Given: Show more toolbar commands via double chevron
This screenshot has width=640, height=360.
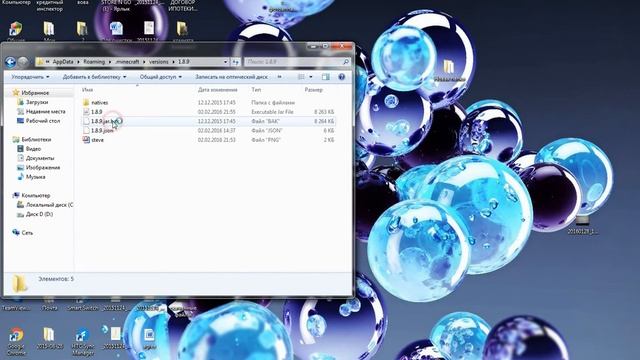Looking at the screenshot, I should click(x=280, y=77).
